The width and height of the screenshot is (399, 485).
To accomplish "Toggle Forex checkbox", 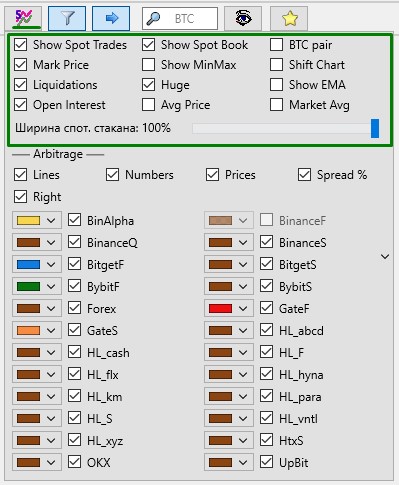I will (74, 308).
